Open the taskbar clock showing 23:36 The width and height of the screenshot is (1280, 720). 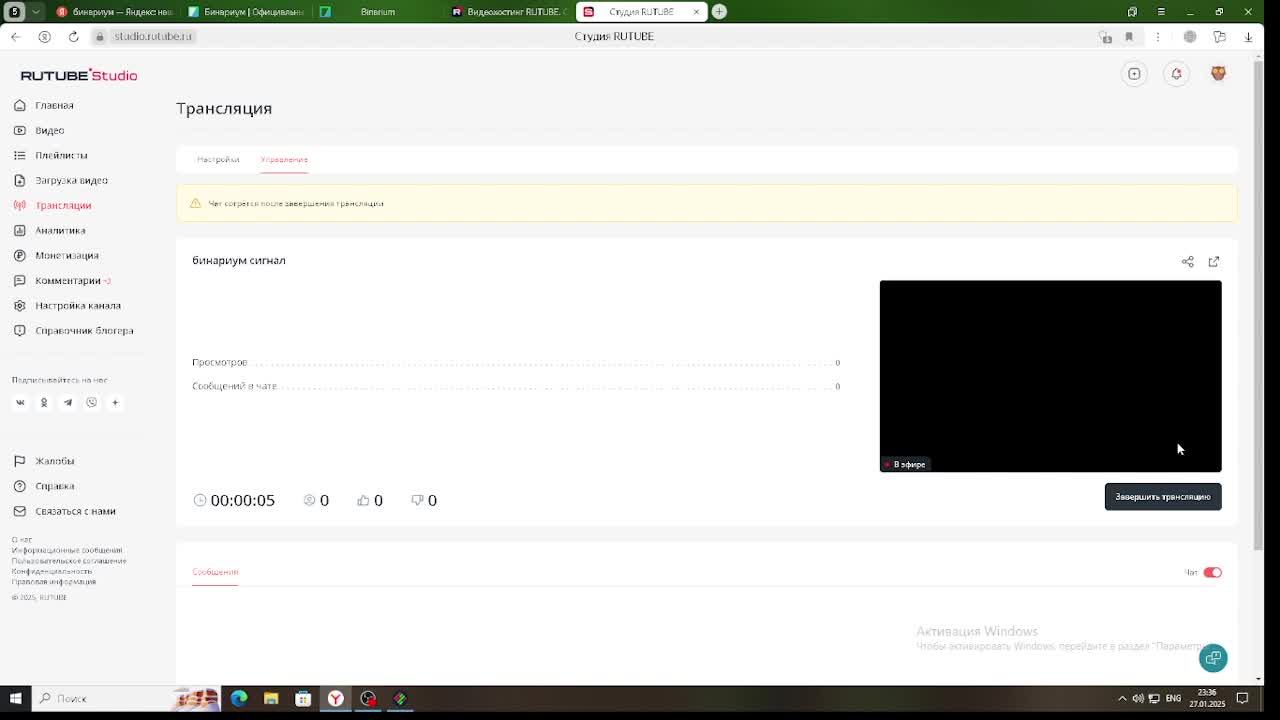(x=1207, y=698)
